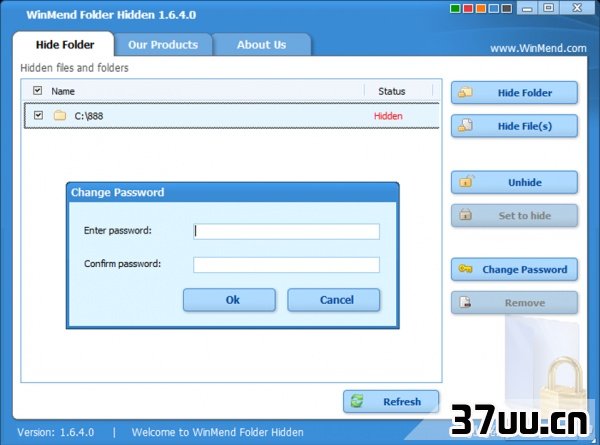Close the WinMend Folder Hidden window

(x=577, y=8)
